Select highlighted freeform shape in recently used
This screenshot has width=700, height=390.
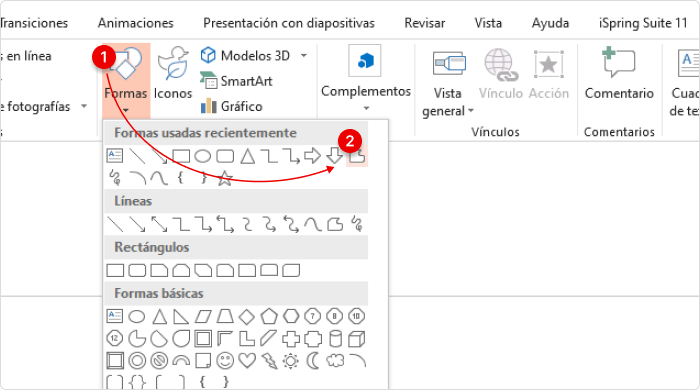[357, 156]
